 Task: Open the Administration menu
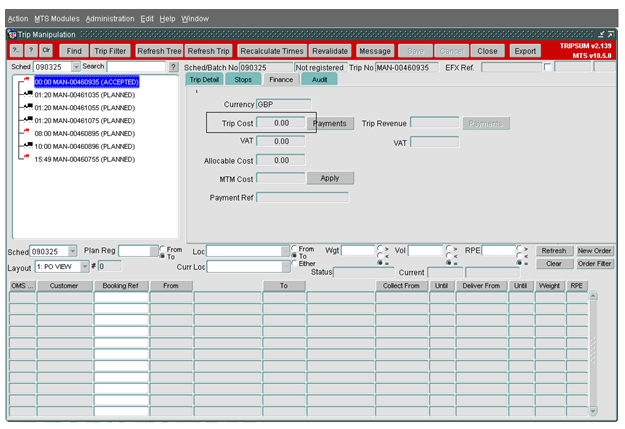tap(110, 19)
